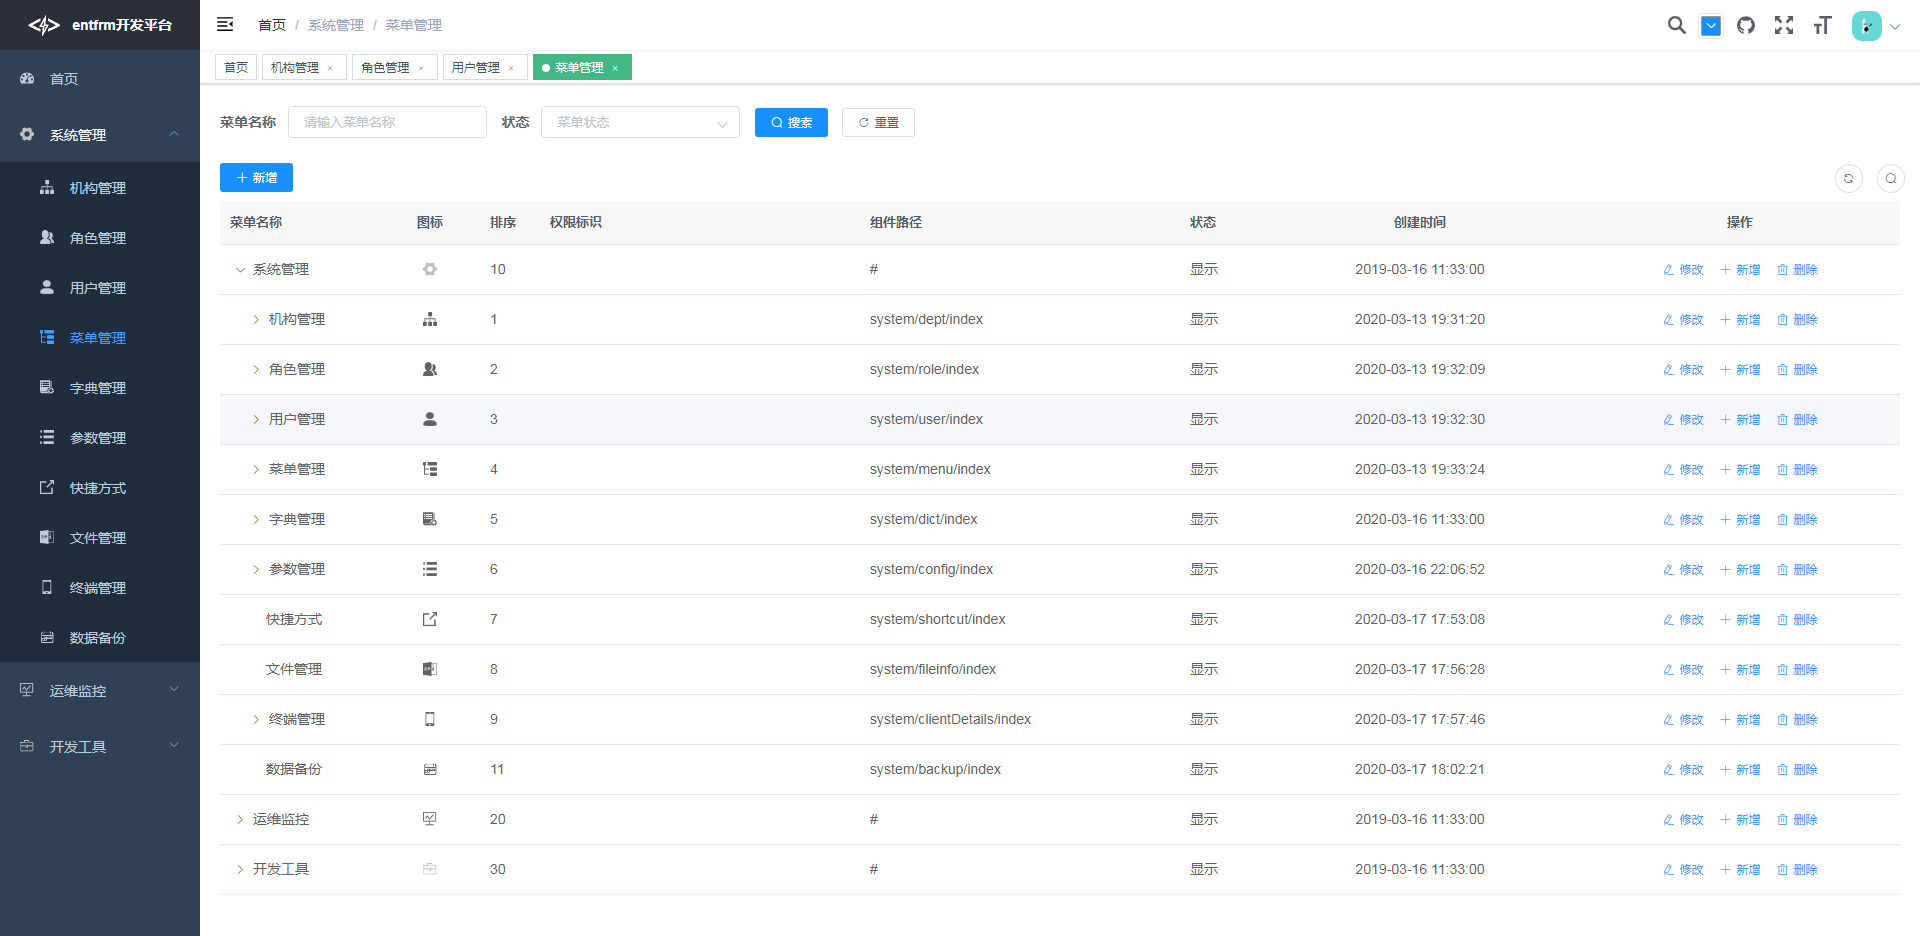Focus the 菜单名称 search input
The image size is (1920, 936).
tap(387, 122)
